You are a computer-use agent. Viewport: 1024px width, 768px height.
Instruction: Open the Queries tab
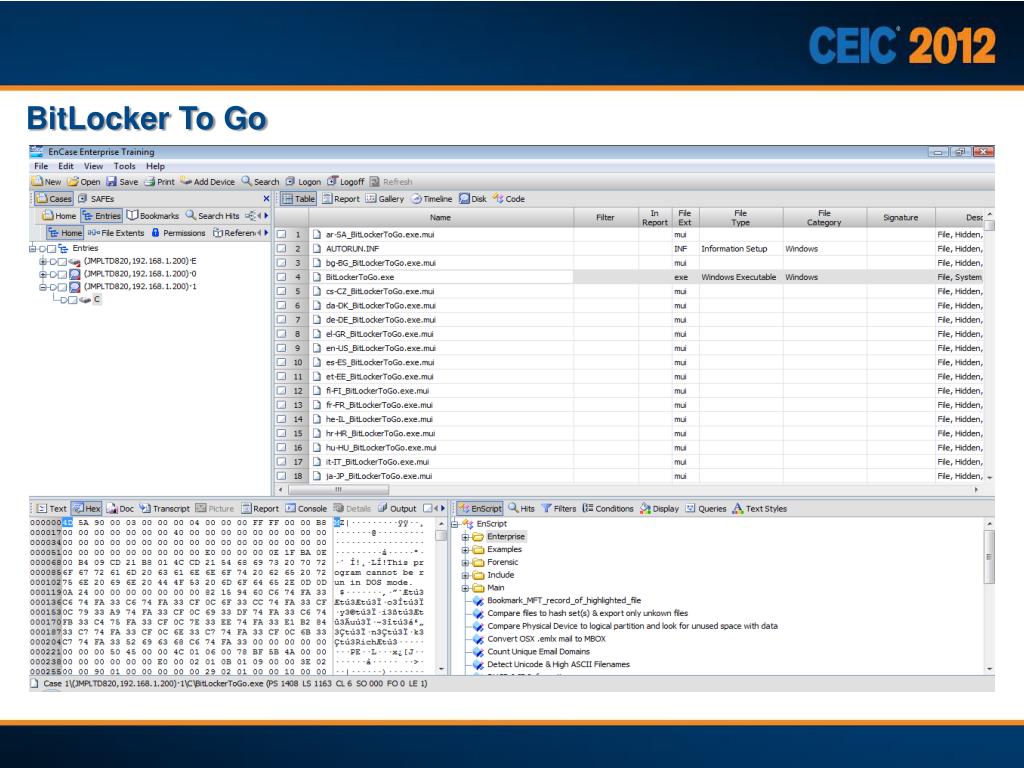point(706,508)
